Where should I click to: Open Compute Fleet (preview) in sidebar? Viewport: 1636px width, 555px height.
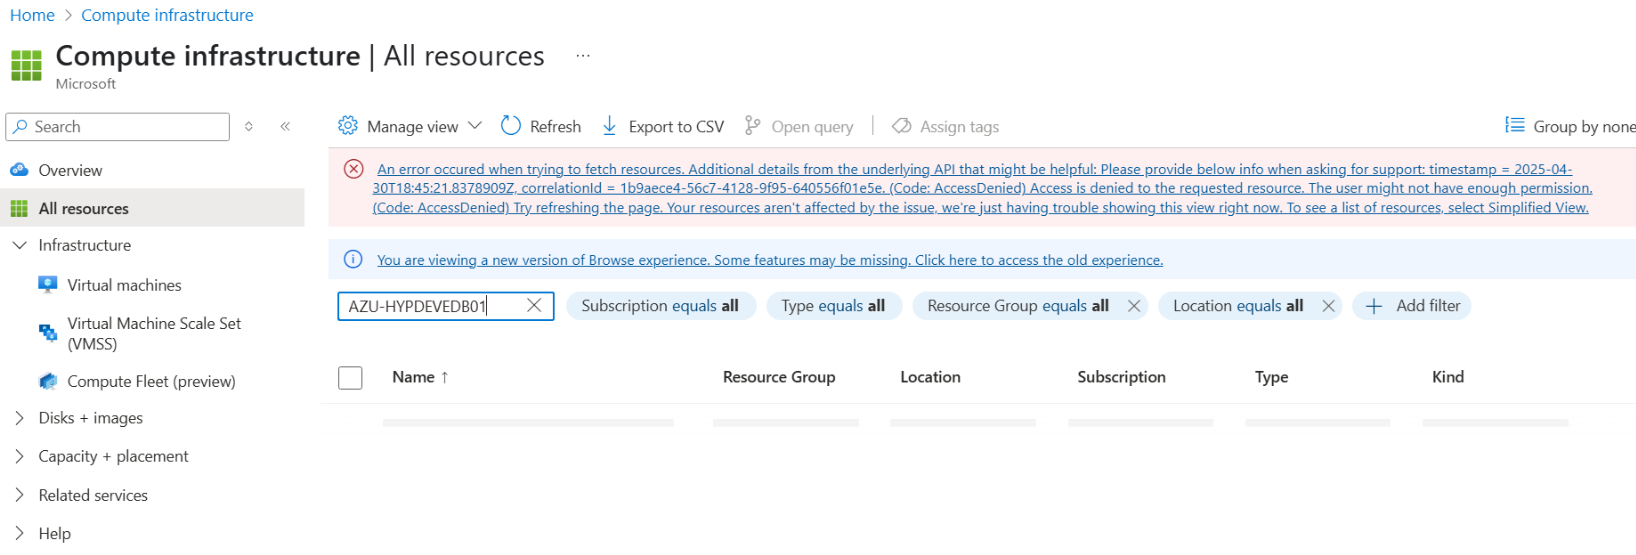(x=152, y=381)
